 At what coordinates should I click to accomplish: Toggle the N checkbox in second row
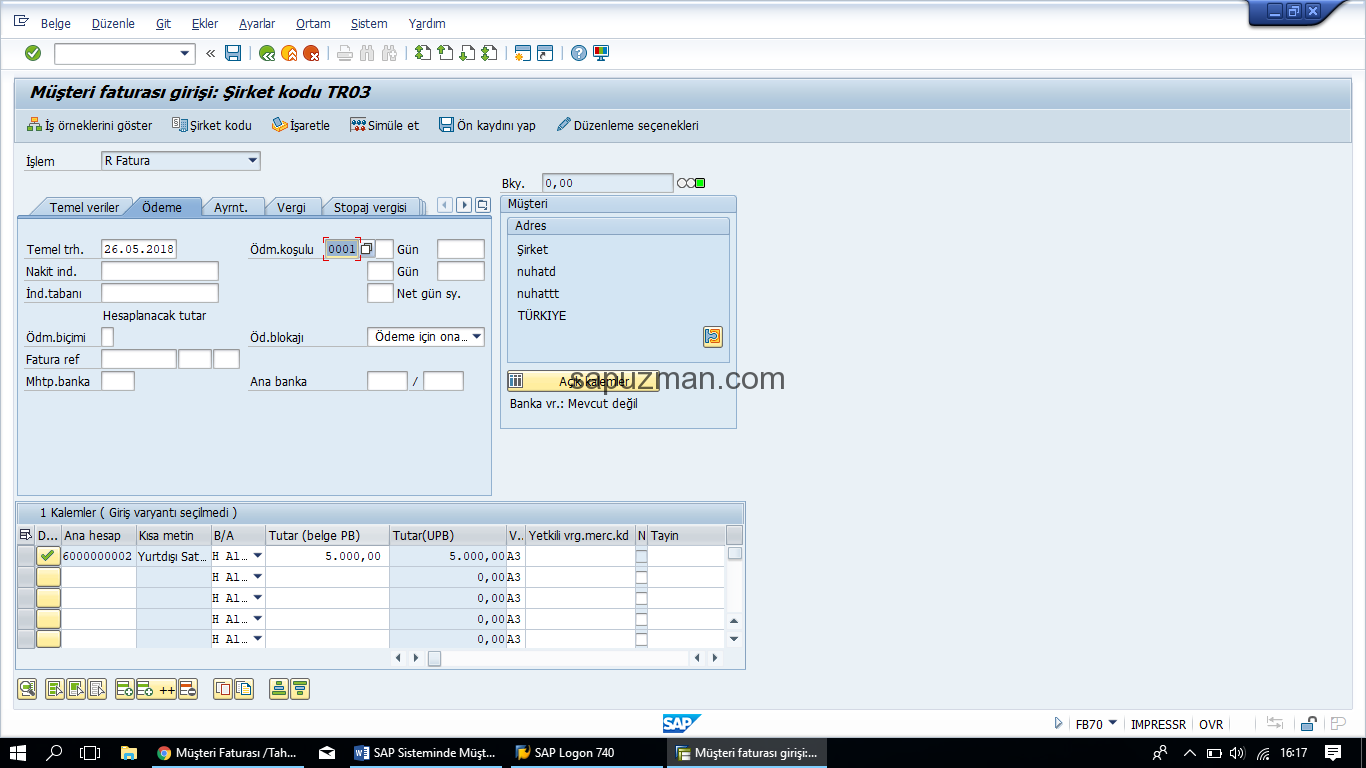641,577
